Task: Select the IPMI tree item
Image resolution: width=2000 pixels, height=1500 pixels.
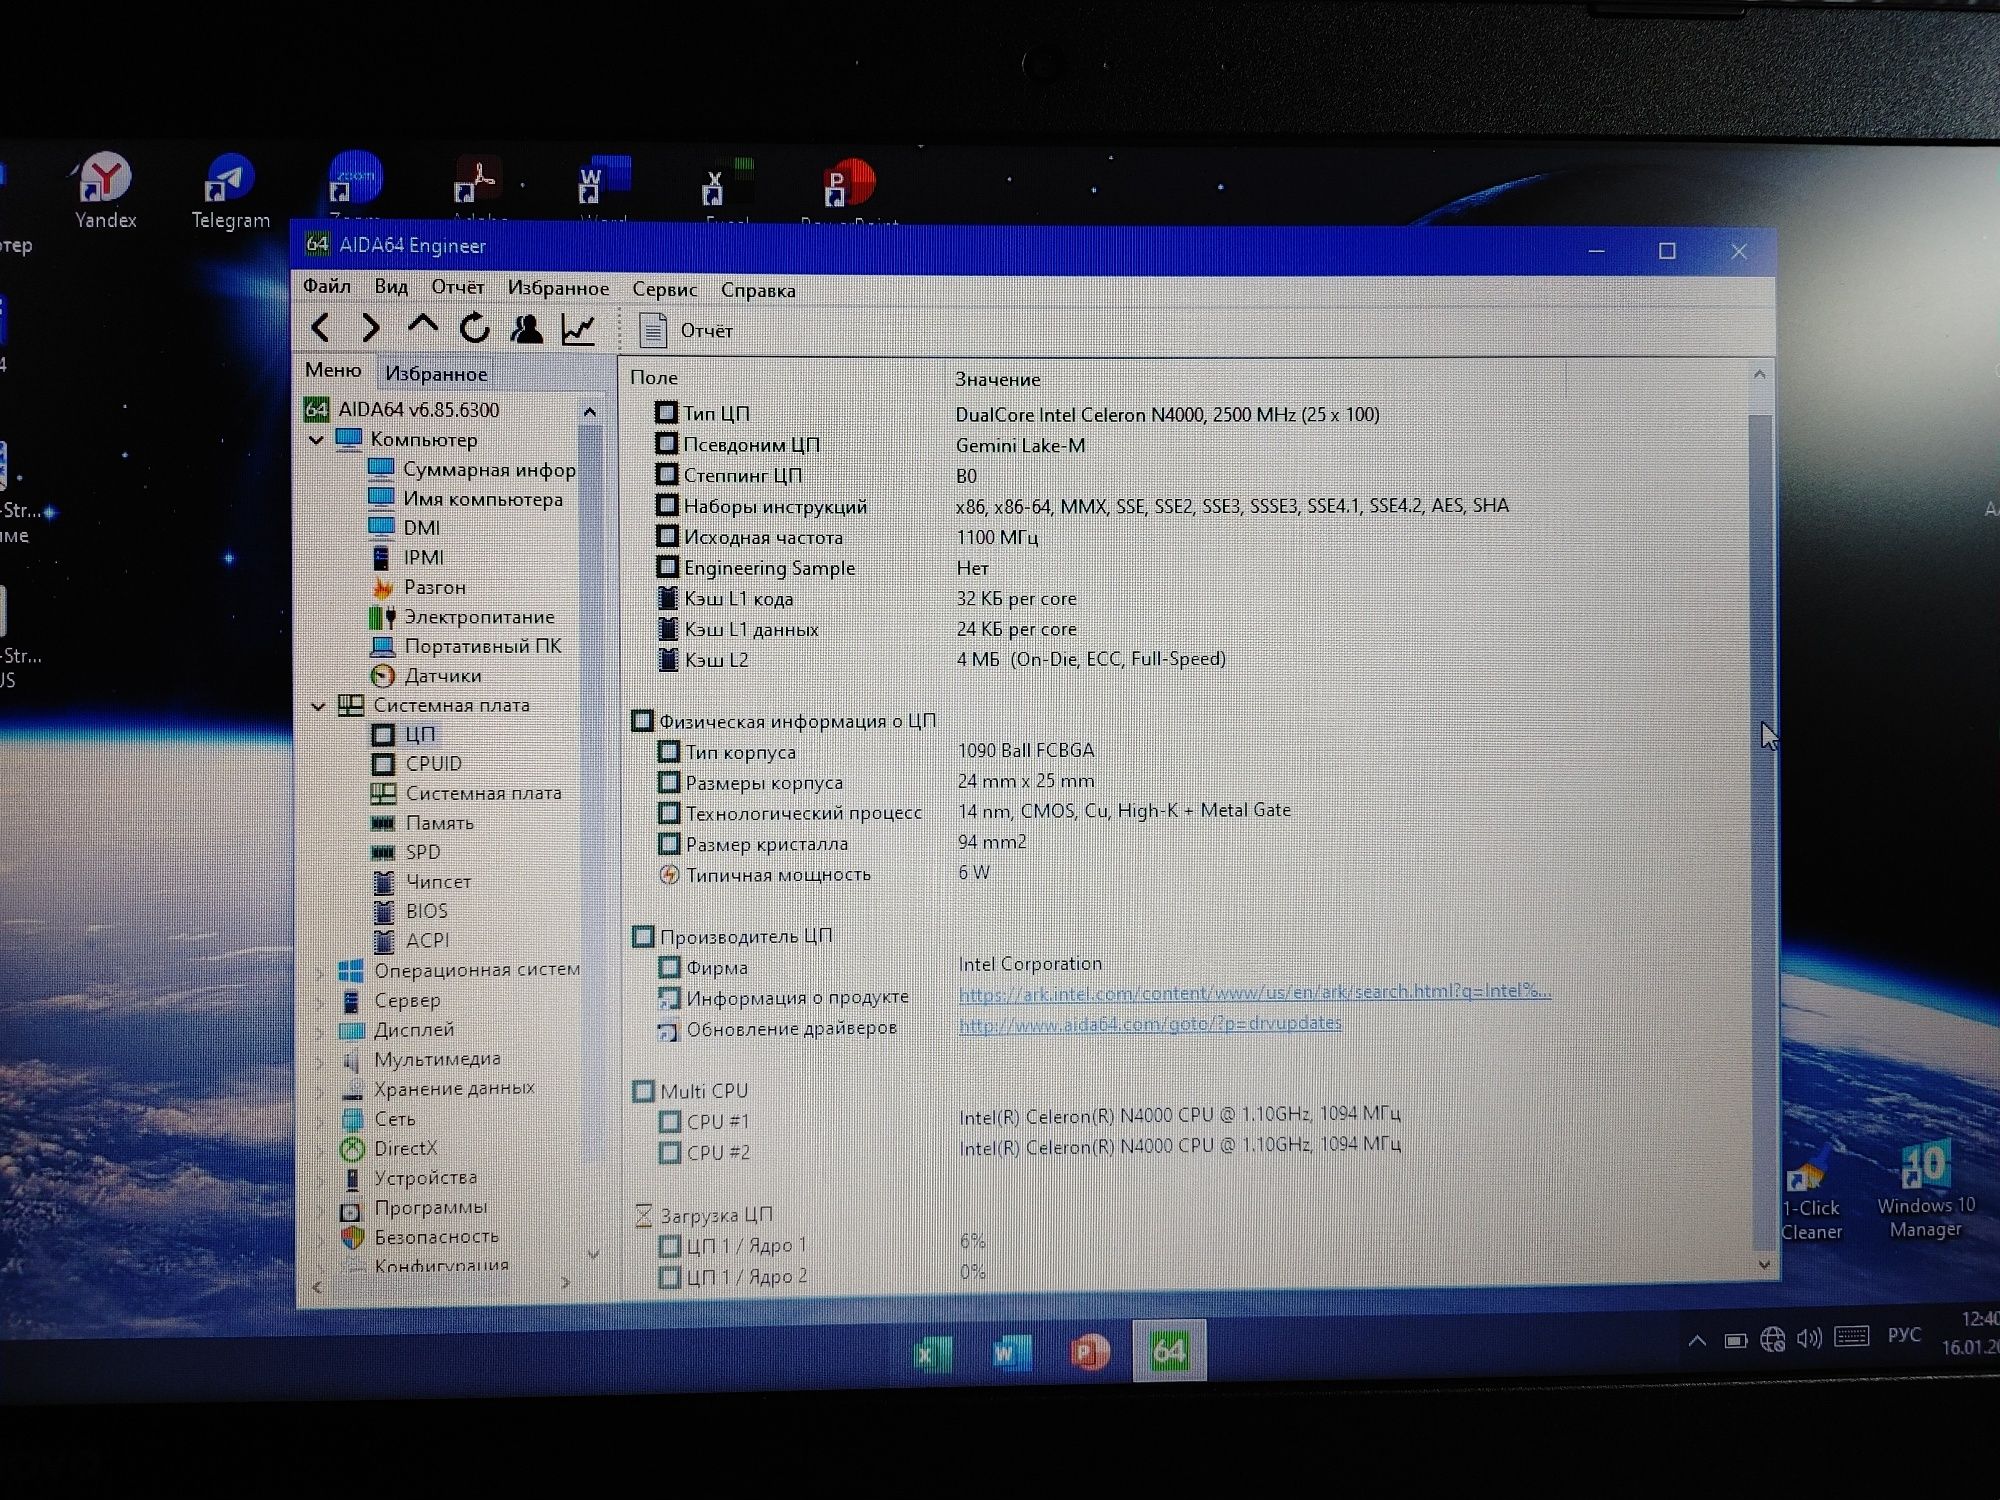Action: [x=406, y=557]
